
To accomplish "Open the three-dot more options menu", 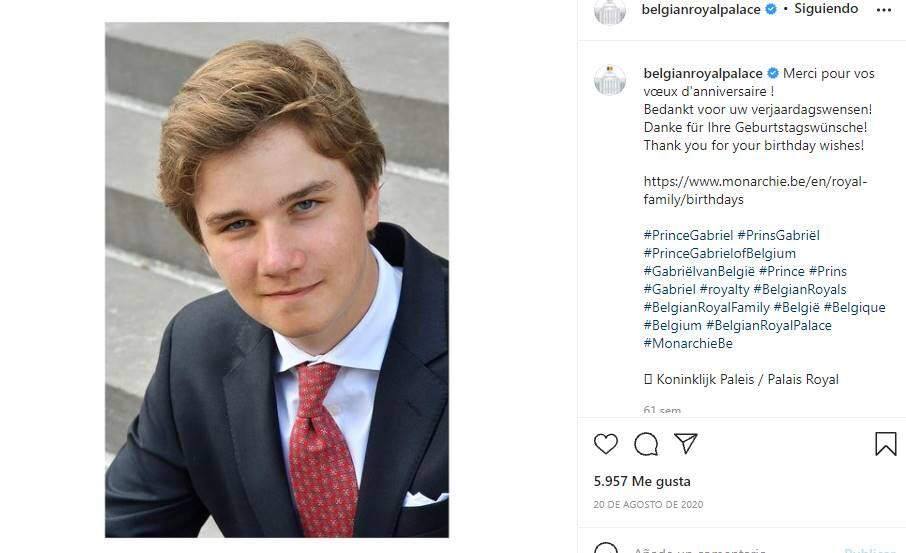I will tap(883, 10).
